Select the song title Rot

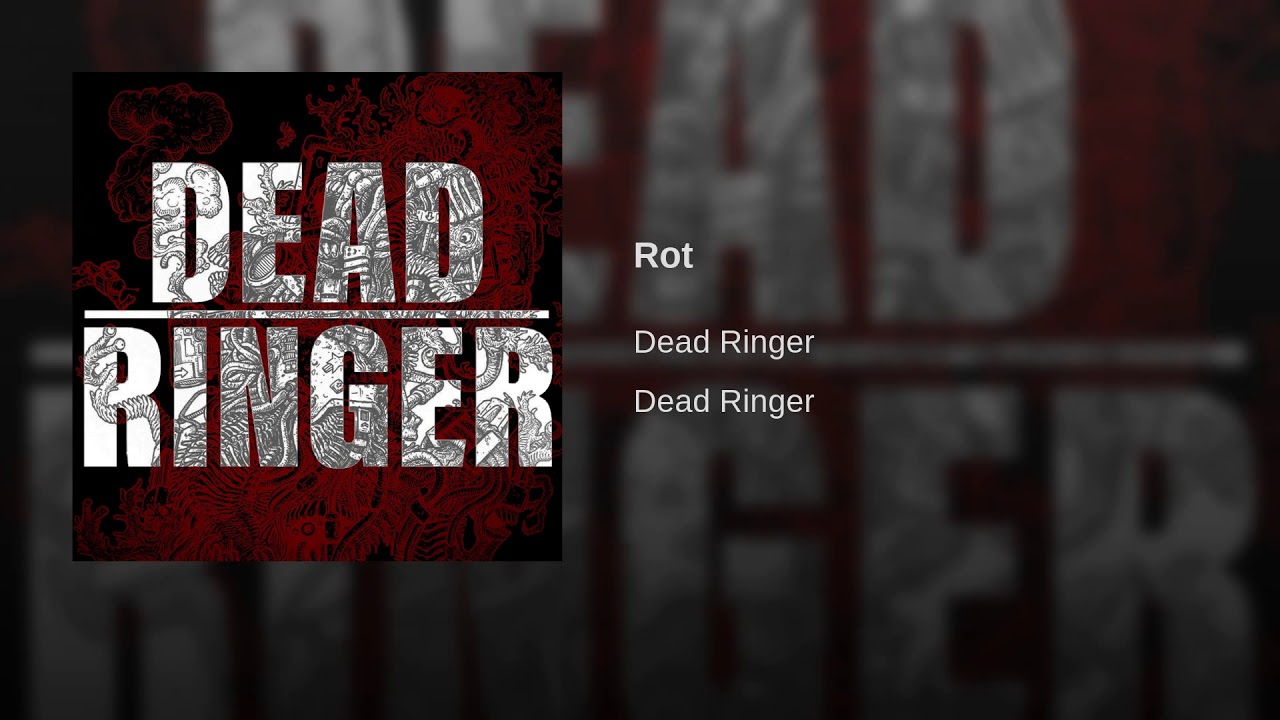pos(663,256)
